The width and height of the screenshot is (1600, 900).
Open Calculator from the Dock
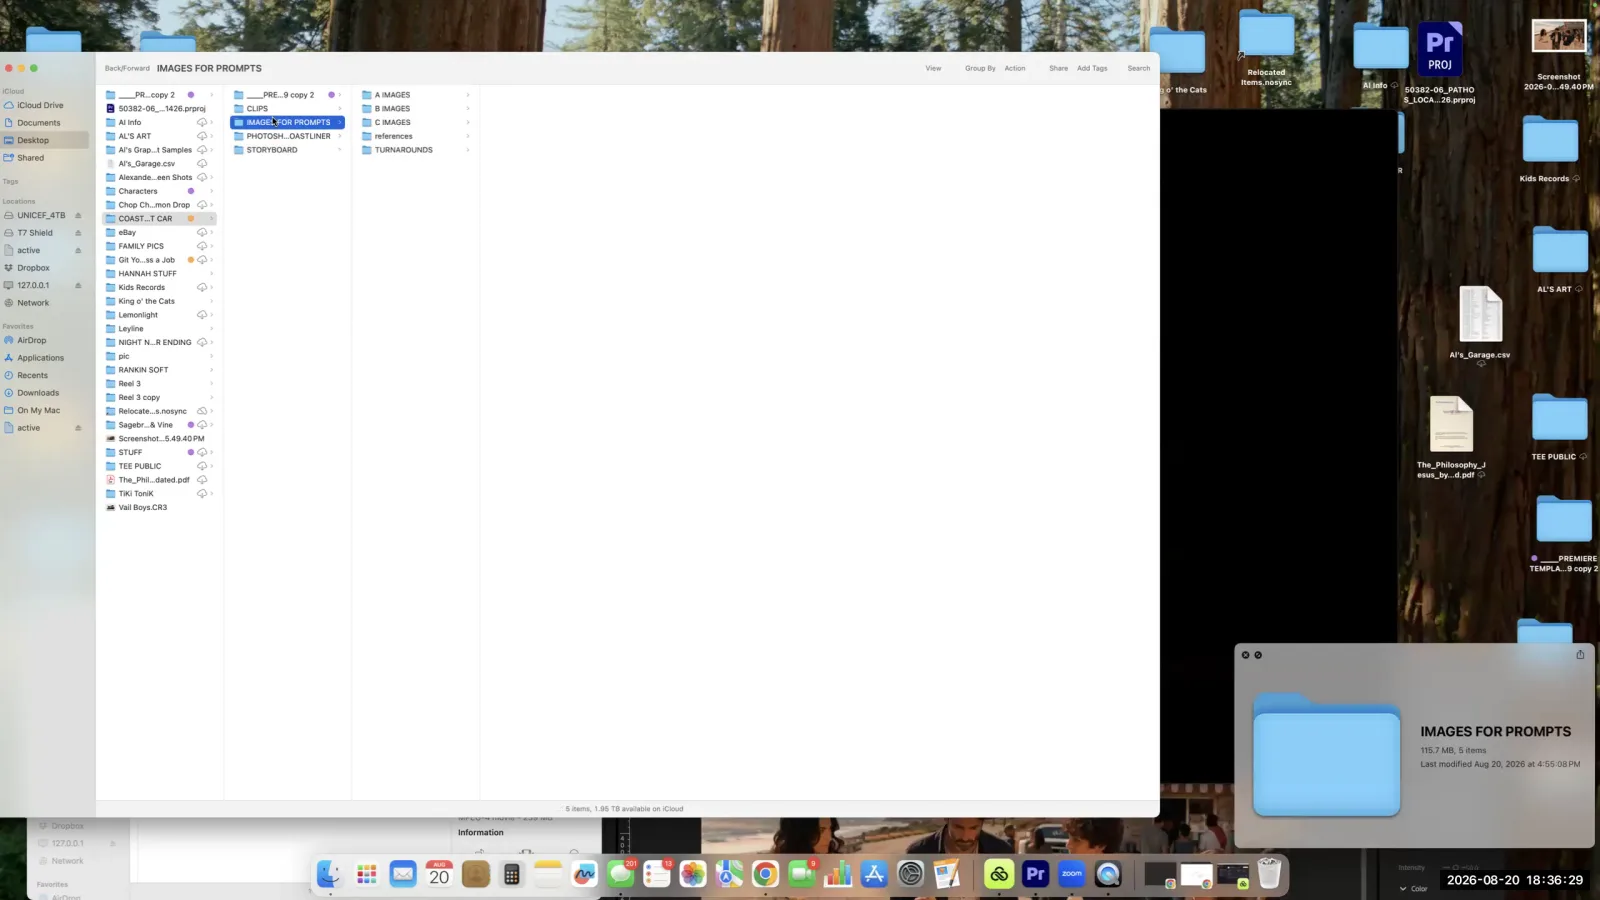(511, 874)
